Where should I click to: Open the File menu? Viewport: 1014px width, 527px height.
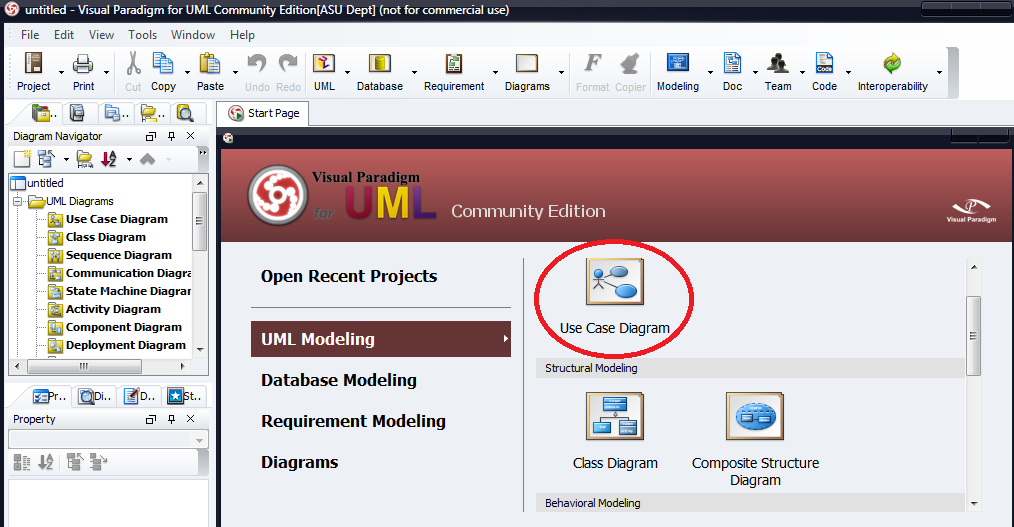pyautogui.click(x=30, y=35)
